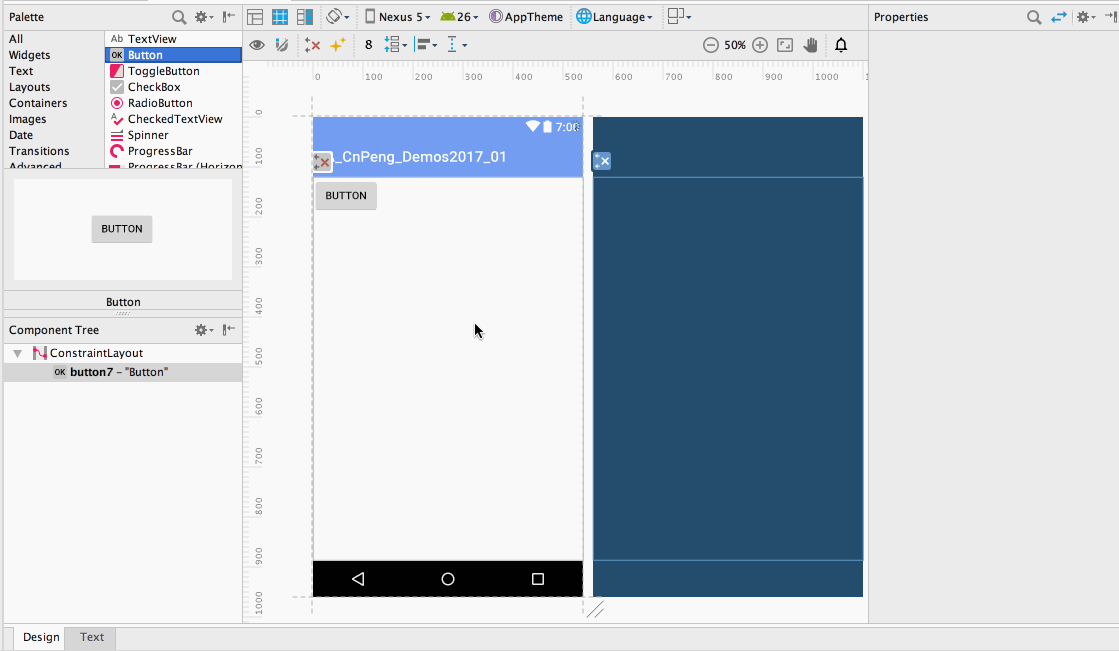Clear all constraints in the editor toolbar
Viewport: 1119px width, 651px height.
click(312, 45)
